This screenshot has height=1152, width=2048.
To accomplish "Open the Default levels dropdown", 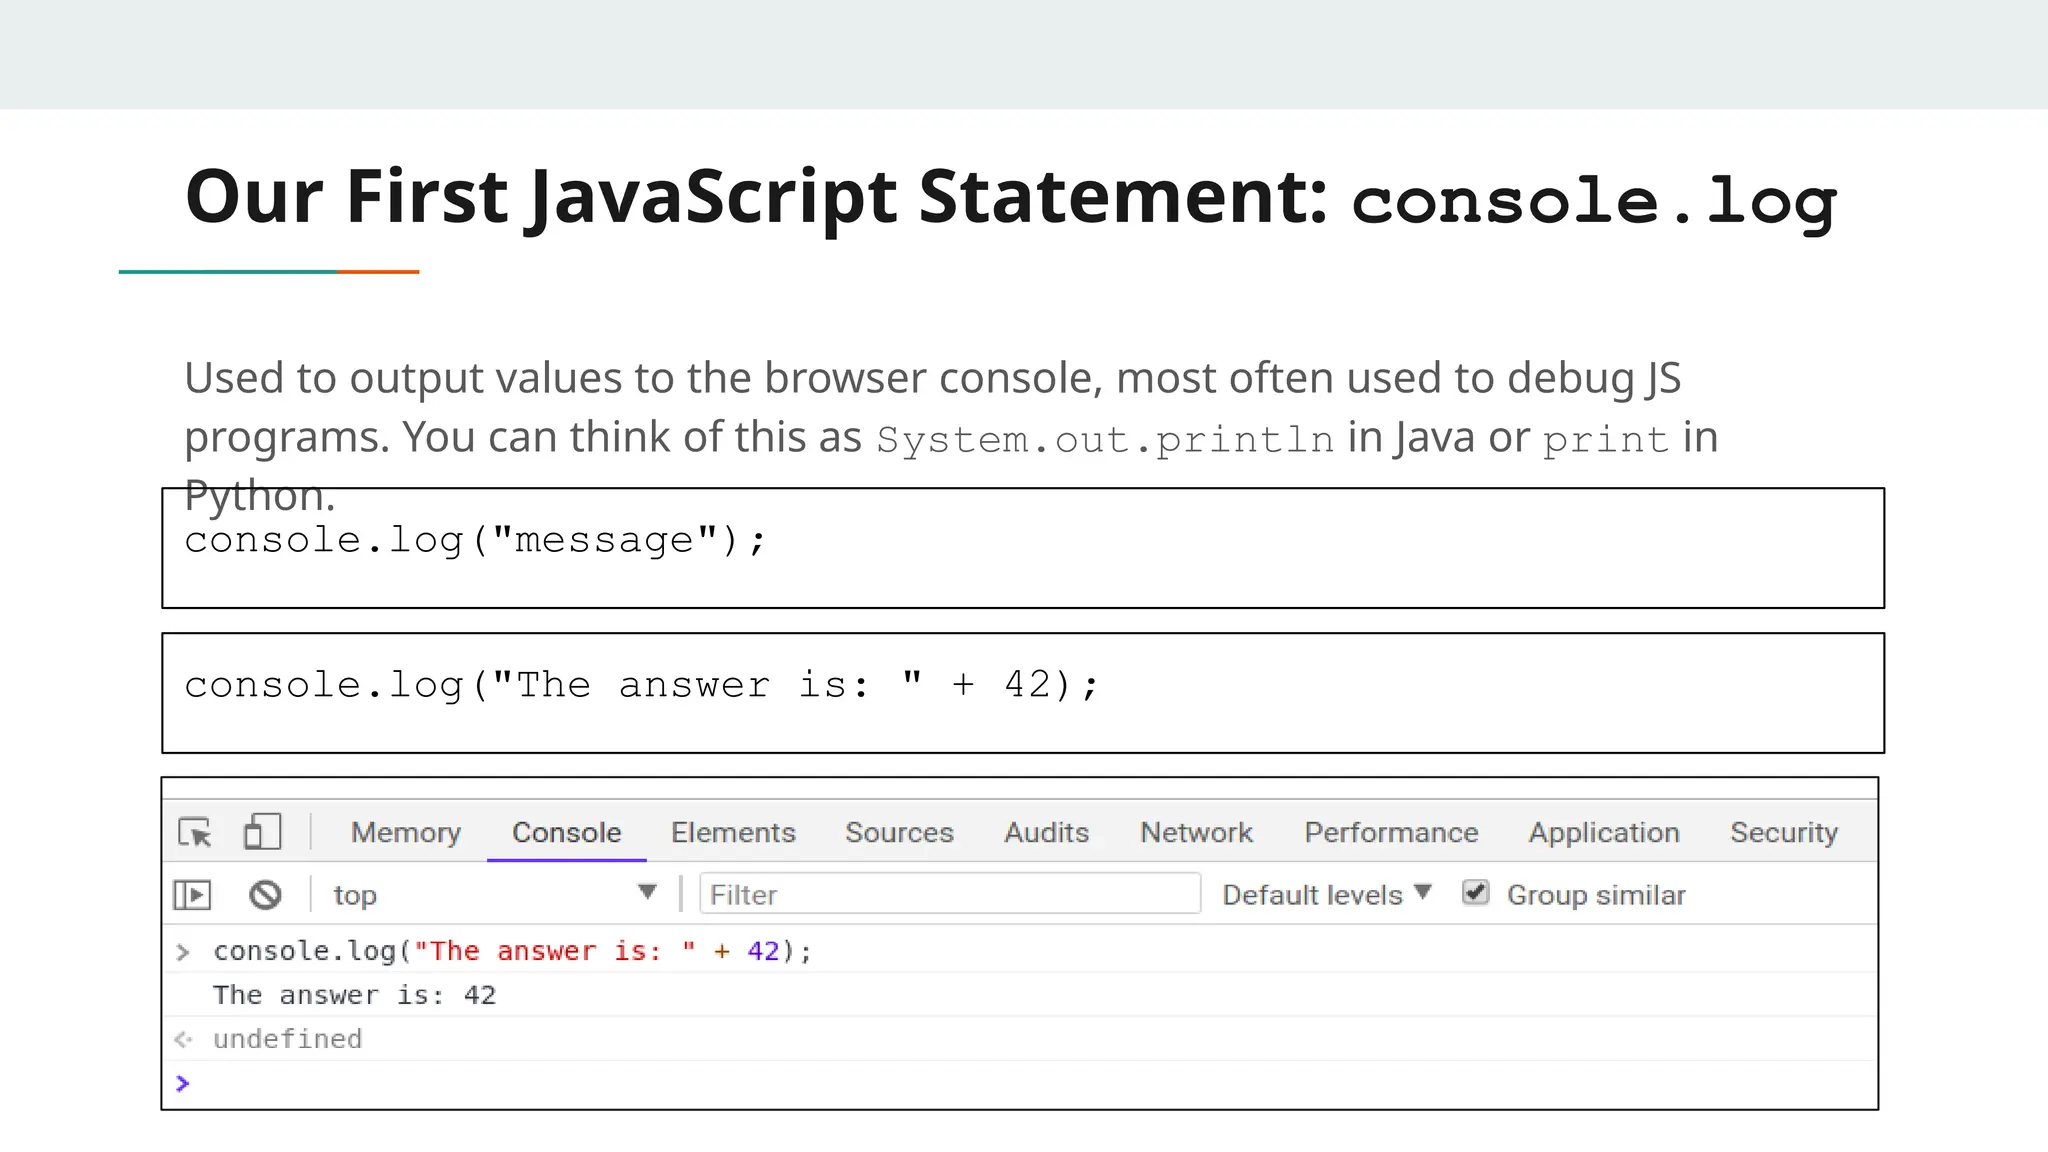I will click(x=1327, y=894).
